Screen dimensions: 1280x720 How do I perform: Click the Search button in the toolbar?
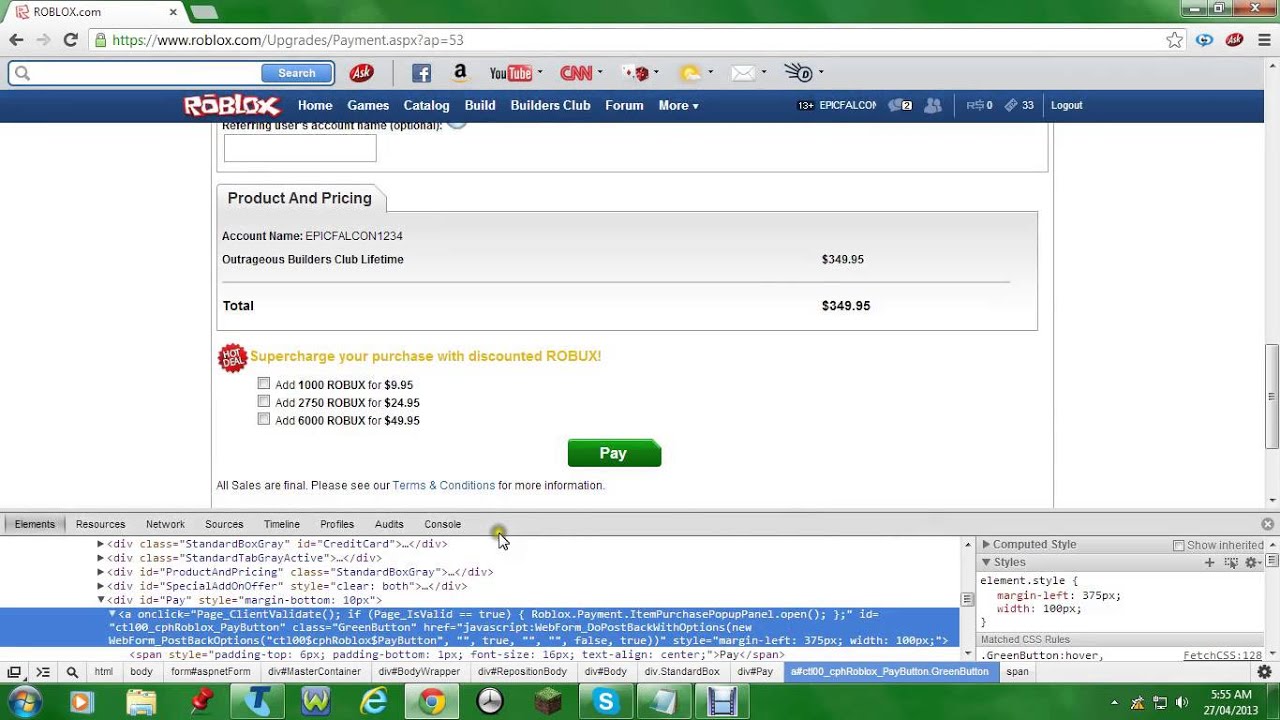[297, 73]
